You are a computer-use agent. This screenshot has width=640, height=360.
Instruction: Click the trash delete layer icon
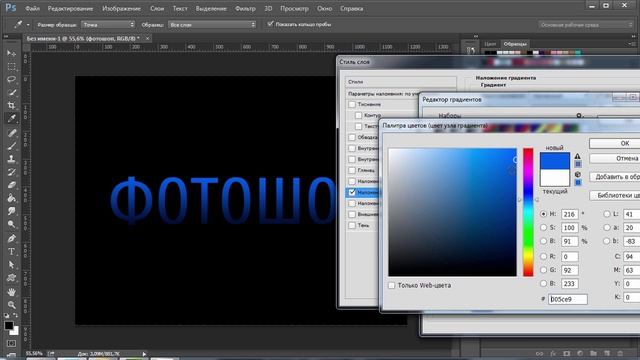click(x=620, y=353)
